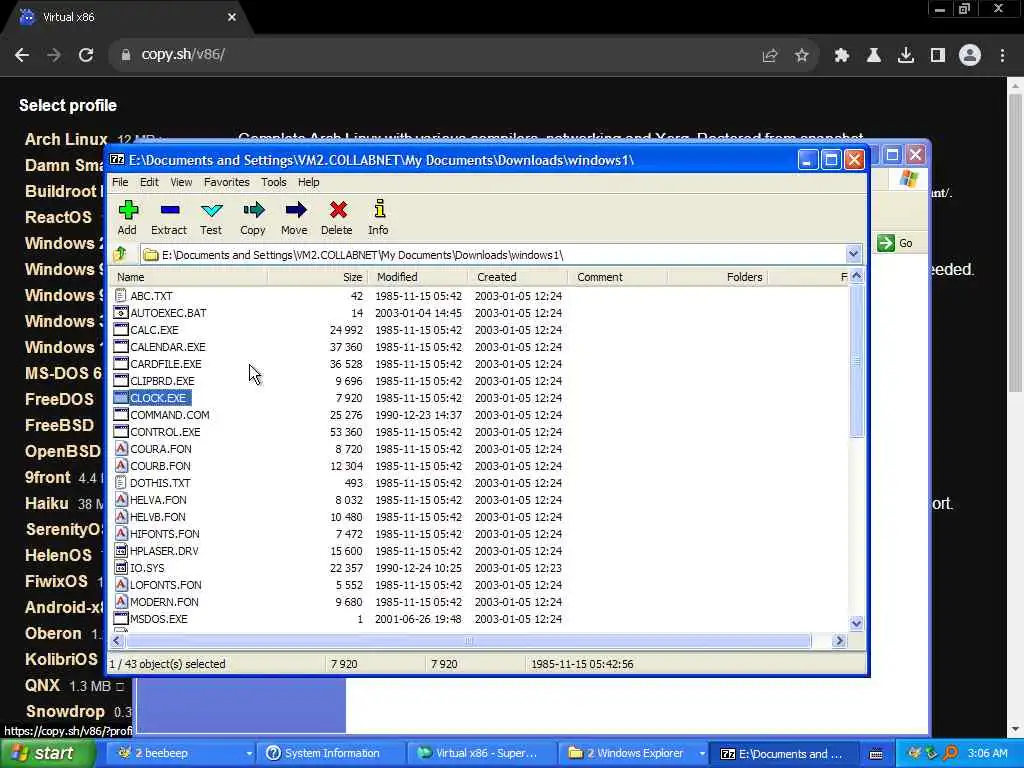Open the FreeDOS profile link
Screen dimensions: 1024x768
point(59,399)
